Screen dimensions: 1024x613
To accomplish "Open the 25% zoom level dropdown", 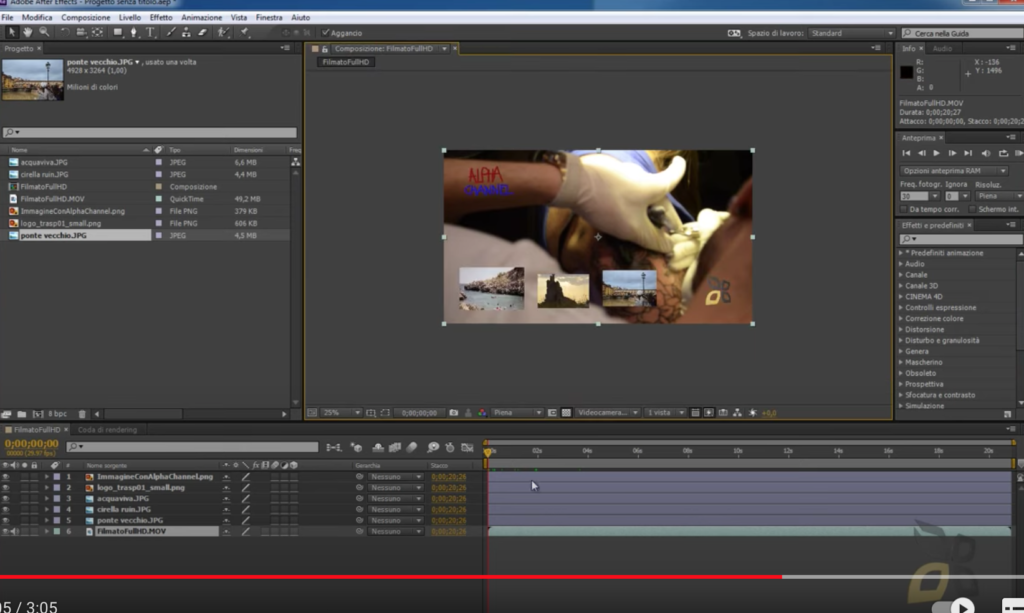I will click(x=342, y=413).
